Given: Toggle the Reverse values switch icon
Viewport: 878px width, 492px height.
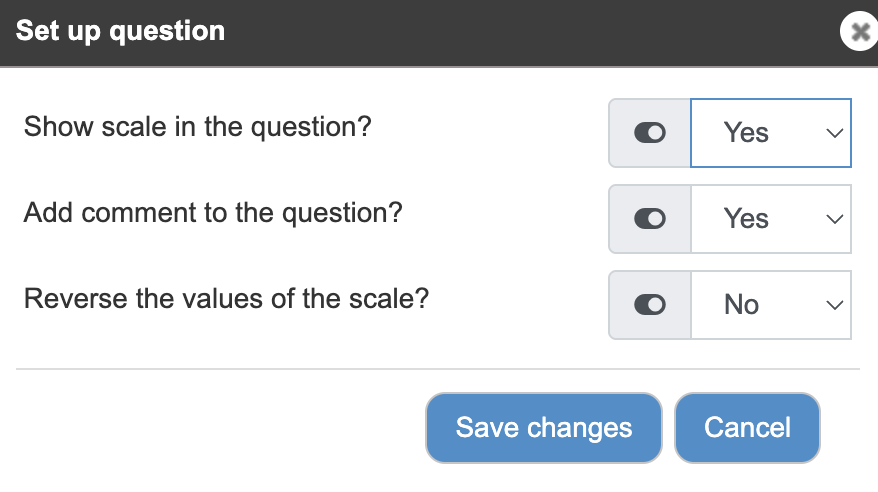Looking at the screenshot, I should coord(650,305).
